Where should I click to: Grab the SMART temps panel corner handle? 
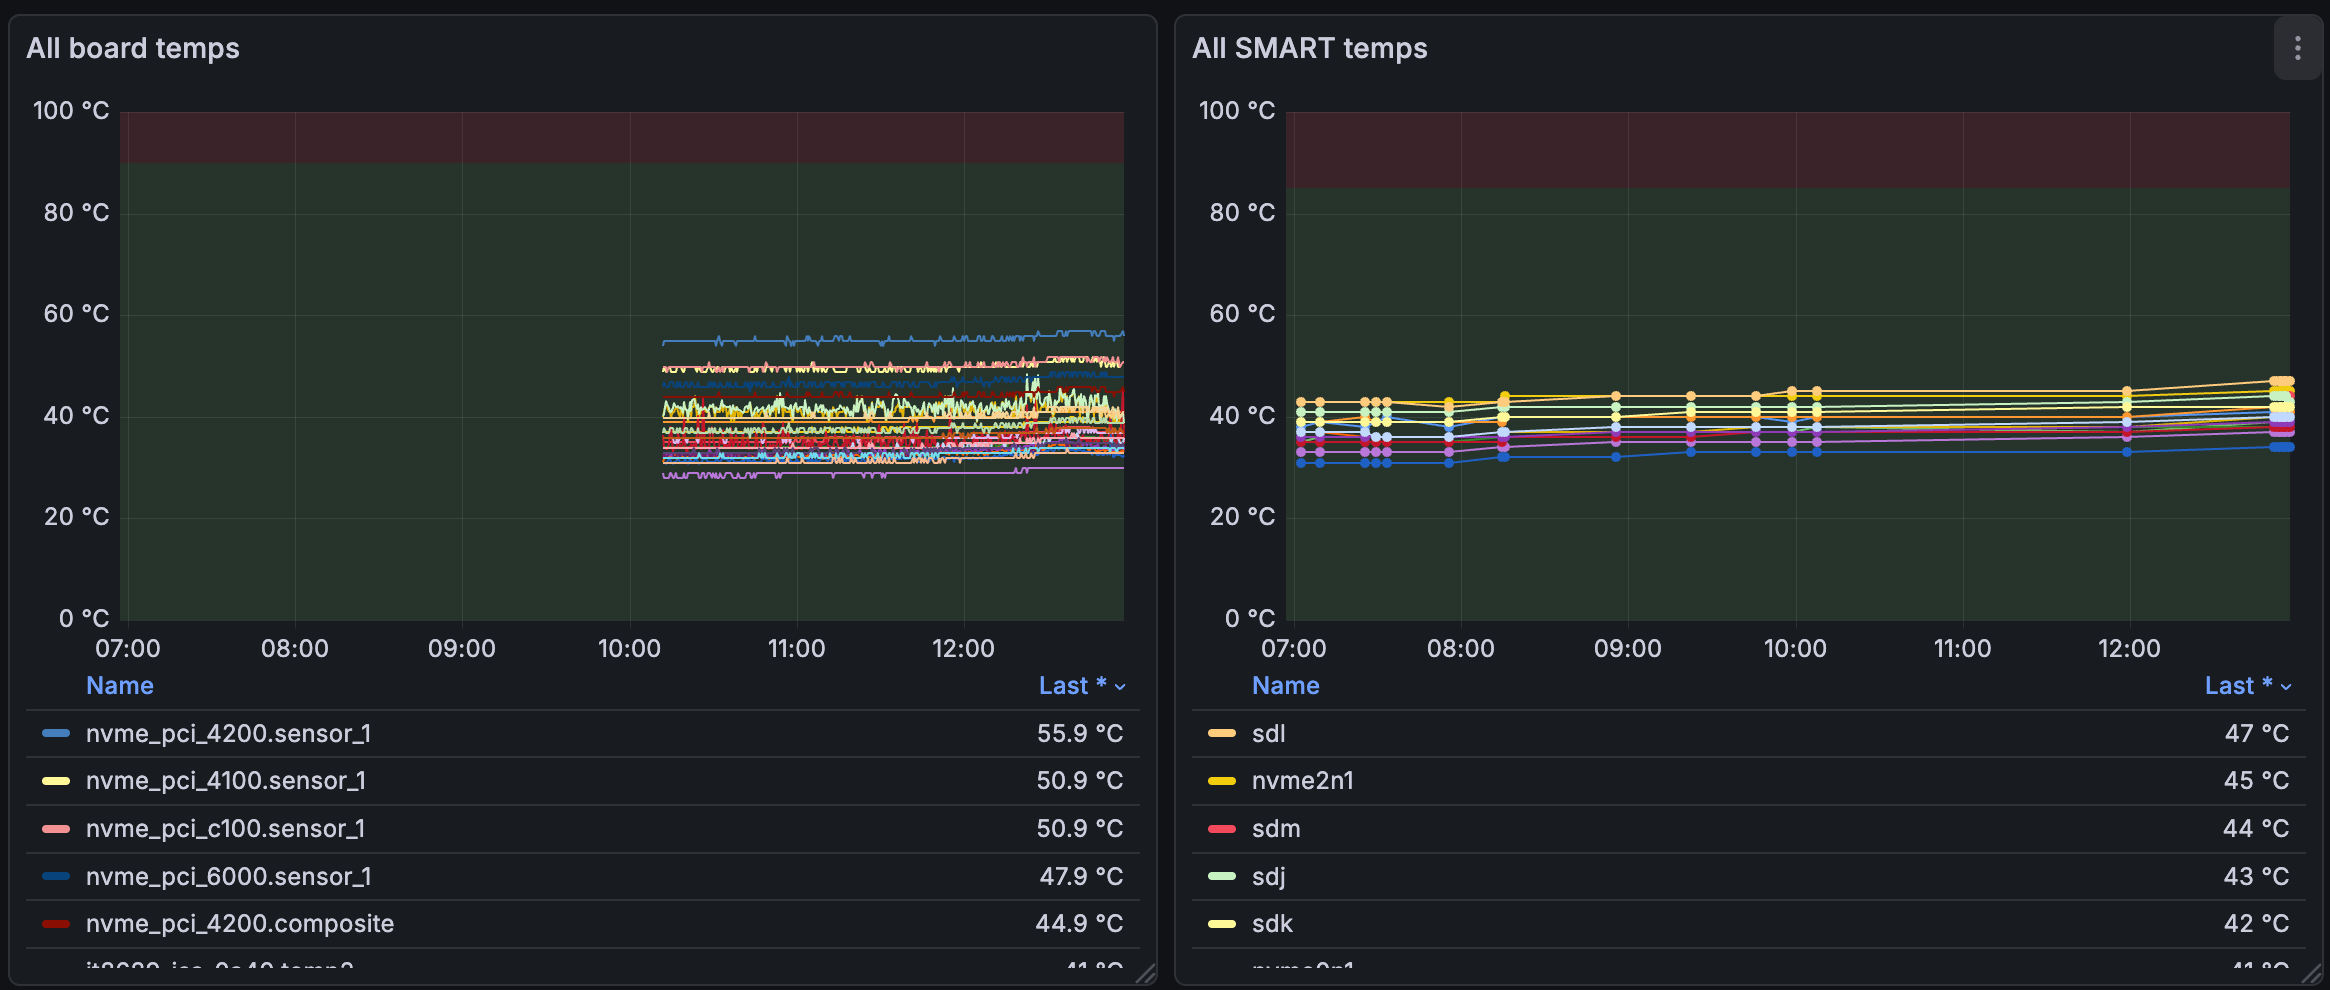[2312, 974]
